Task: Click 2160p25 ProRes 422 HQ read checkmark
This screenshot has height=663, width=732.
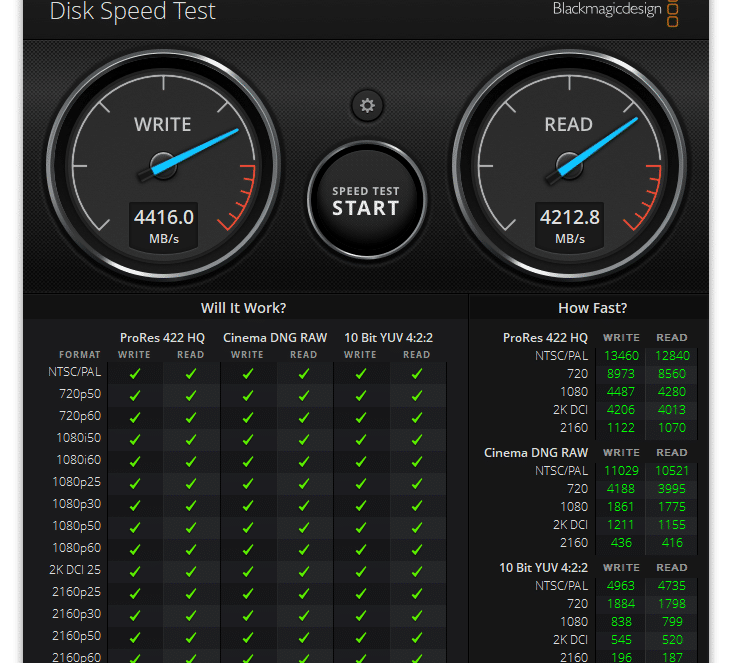Action: [x=190, y=593]
